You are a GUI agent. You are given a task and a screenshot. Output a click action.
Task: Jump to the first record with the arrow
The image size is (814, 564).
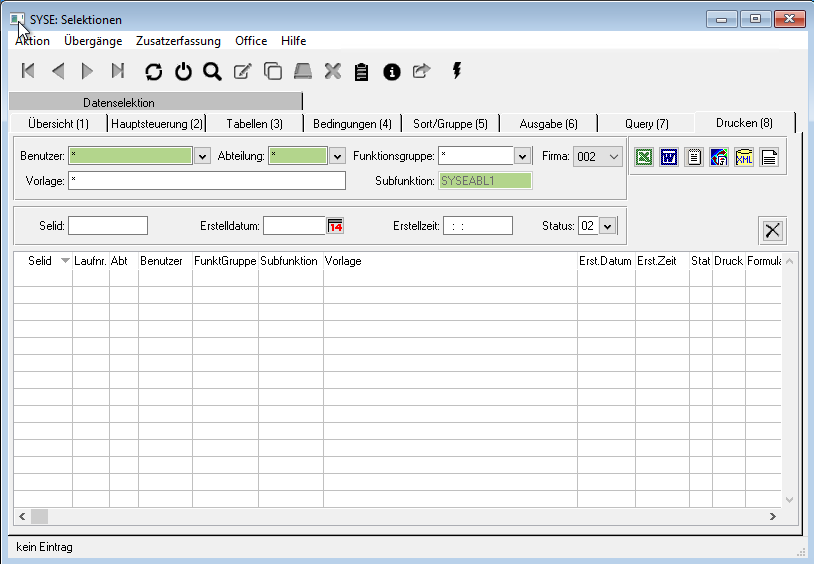(x=28, y=71)
